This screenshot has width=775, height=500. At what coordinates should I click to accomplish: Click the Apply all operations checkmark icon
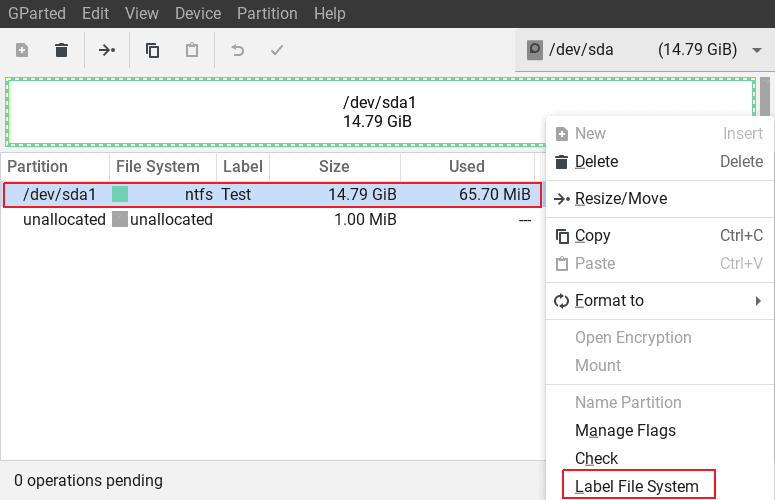pyautogui.click(x=277, y=50)
